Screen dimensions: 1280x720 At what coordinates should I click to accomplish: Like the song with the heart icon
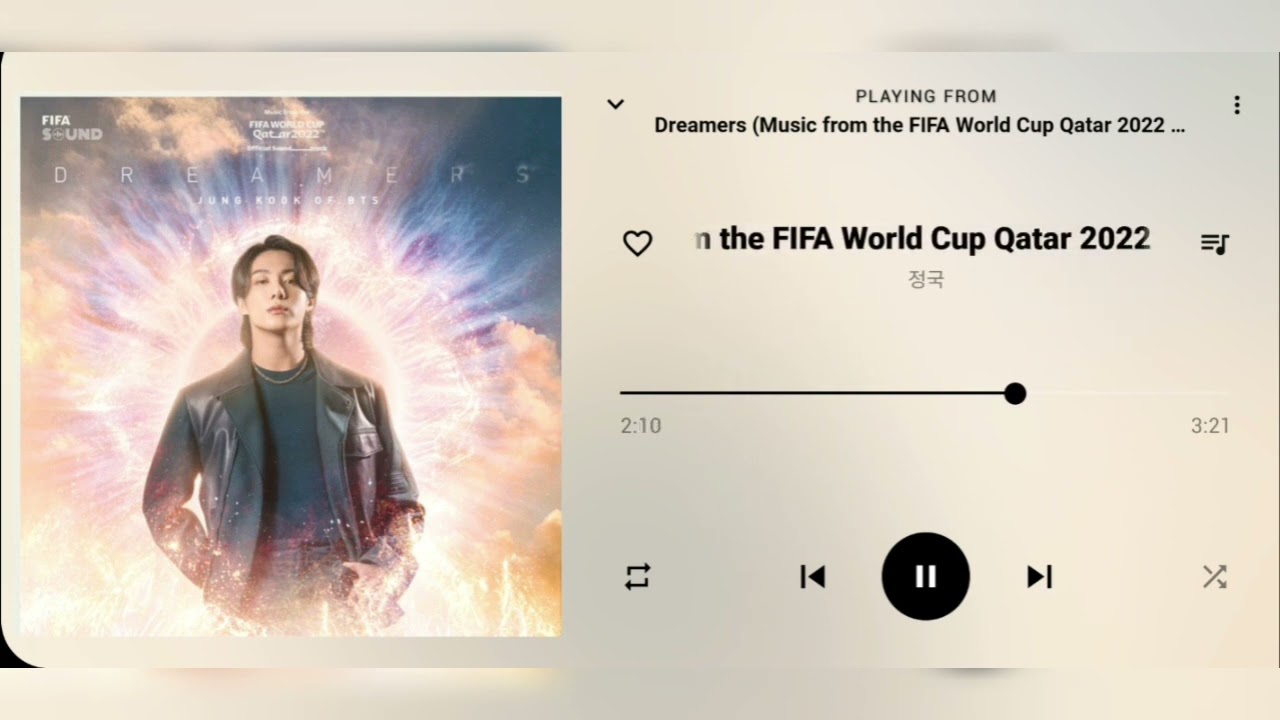pos(637,243)
